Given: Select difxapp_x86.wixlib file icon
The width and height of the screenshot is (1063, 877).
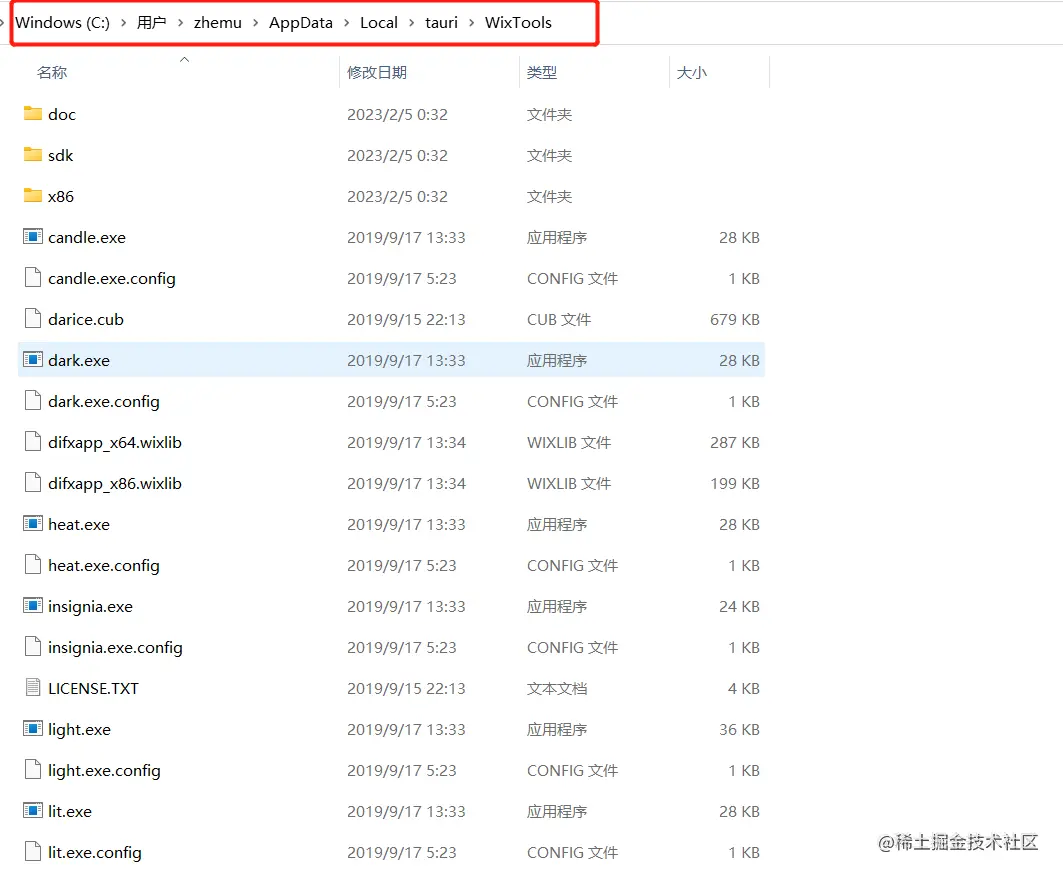Looking at the screenshot, I should pyautogui.click(x=33, y=483).
